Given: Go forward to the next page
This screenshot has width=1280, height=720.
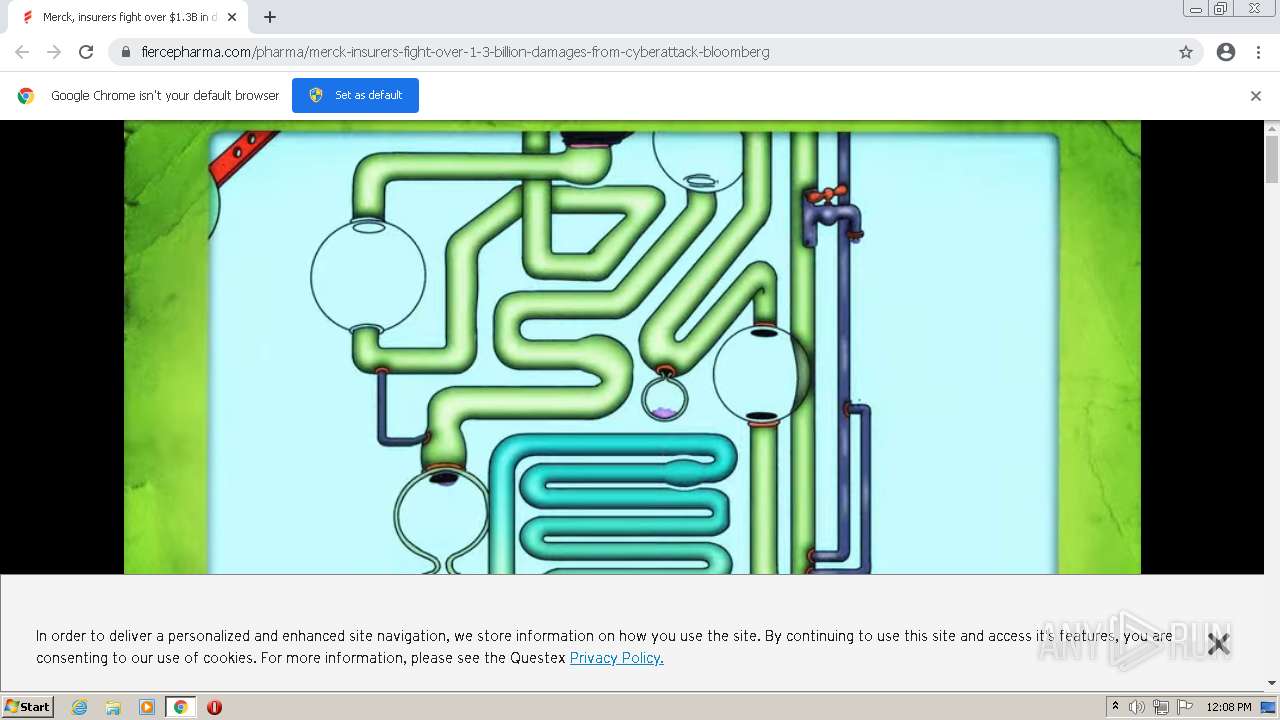Looking at the screenshot, I should tap(54, 52).
